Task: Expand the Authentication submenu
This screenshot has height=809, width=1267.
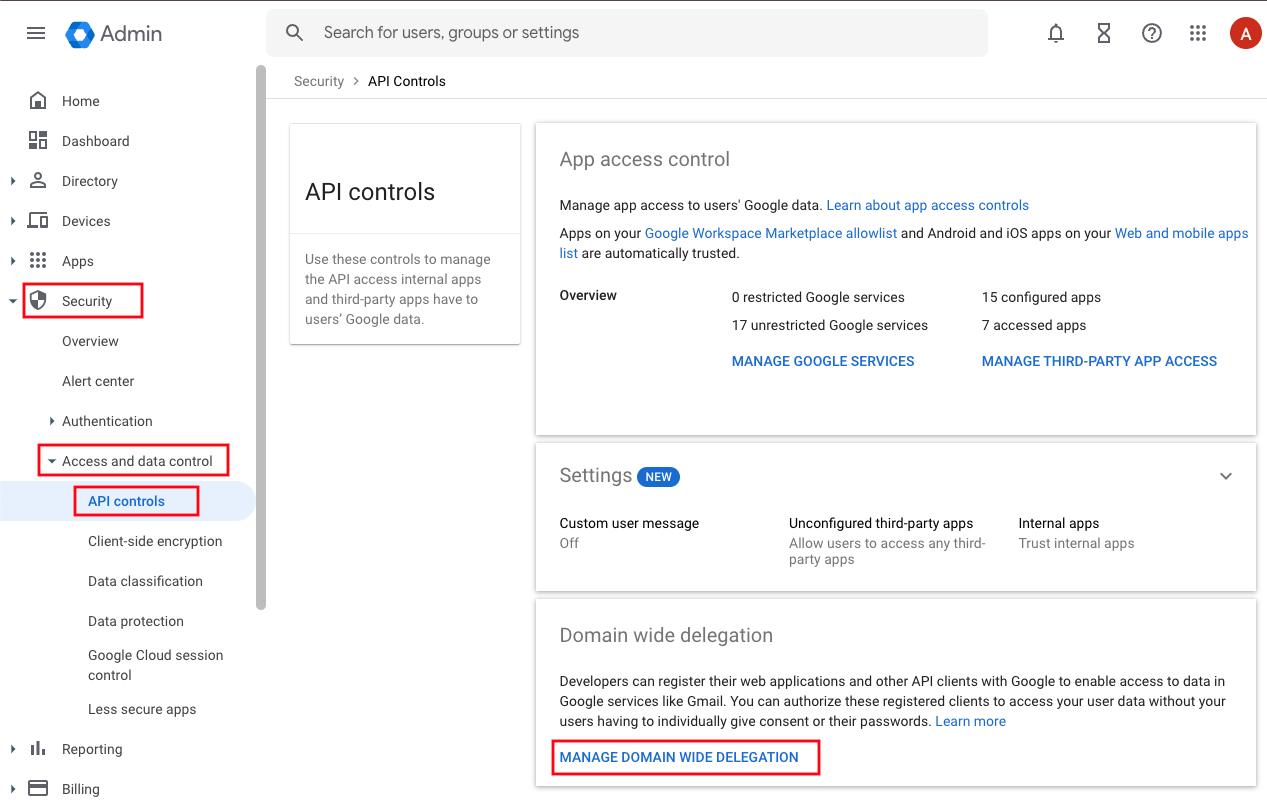Action: click(x=52, y=421)
